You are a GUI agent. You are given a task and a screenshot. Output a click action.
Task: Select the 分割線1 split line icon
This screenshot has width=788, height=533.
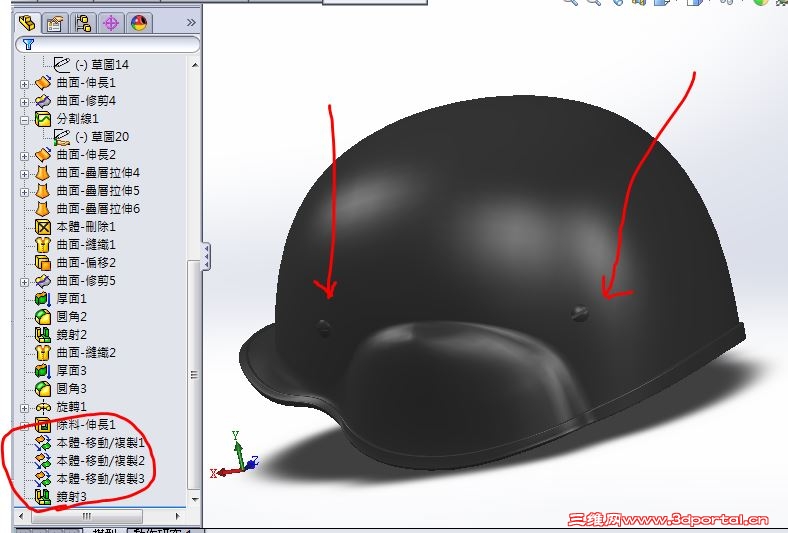click(43, 119)
